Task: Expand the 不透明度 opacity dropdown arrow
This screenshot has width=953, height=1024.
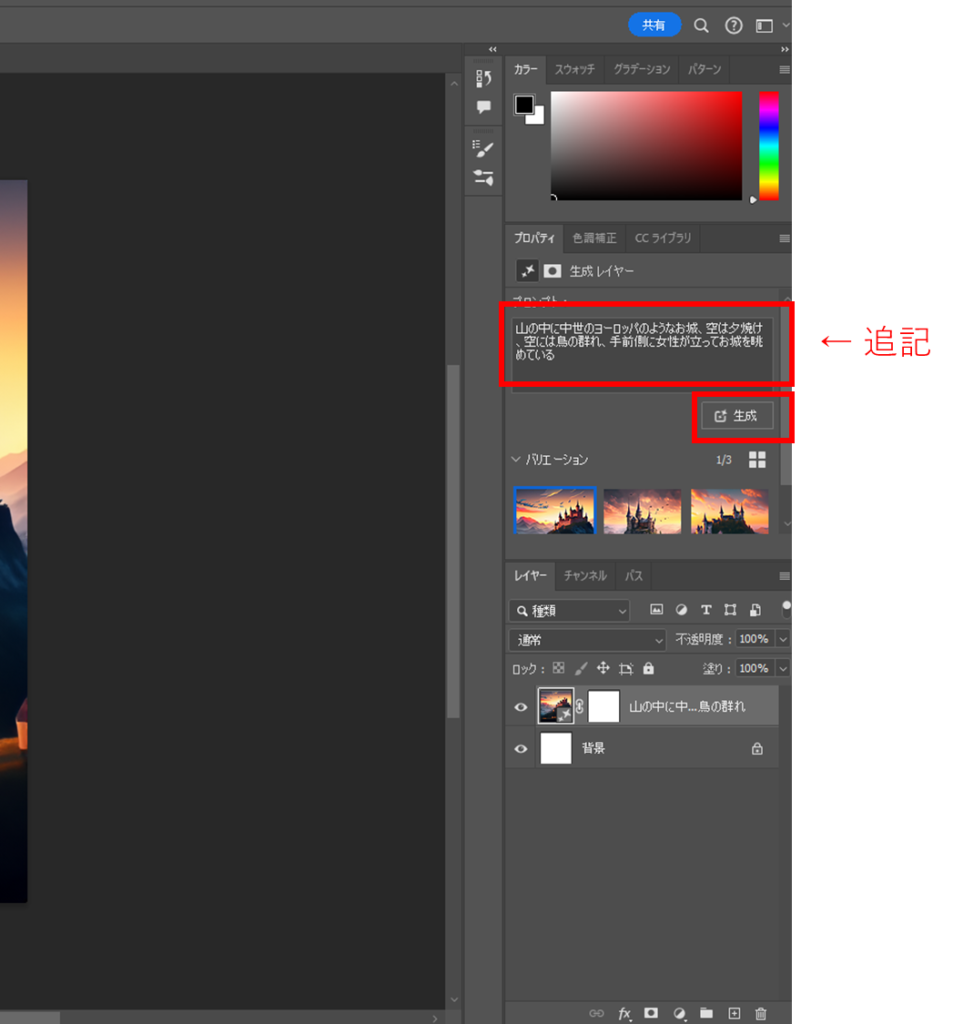Action: 782,639
